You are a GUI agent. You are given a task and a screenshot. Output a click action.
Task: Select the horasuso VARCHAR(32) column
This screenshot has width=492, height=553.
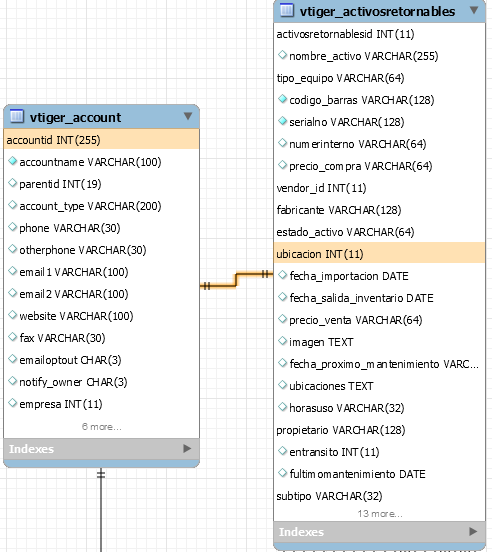(x=379, y=408)
